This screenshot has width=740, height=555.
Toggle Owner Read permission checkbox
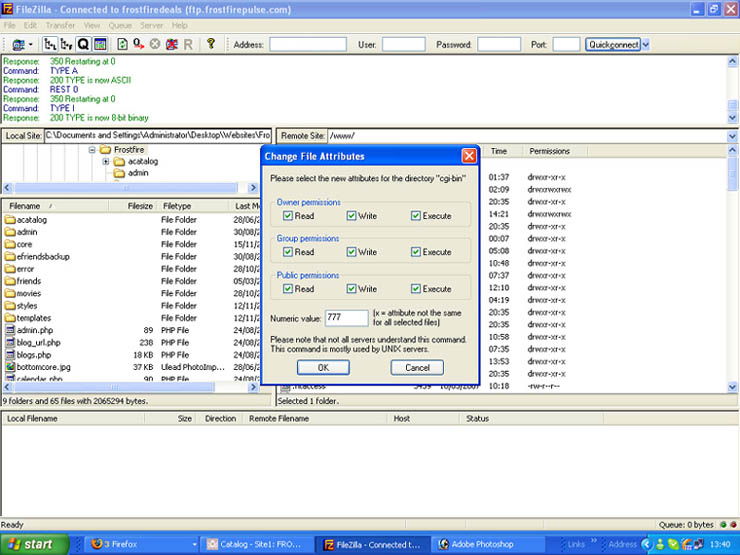tap(288, 216)
